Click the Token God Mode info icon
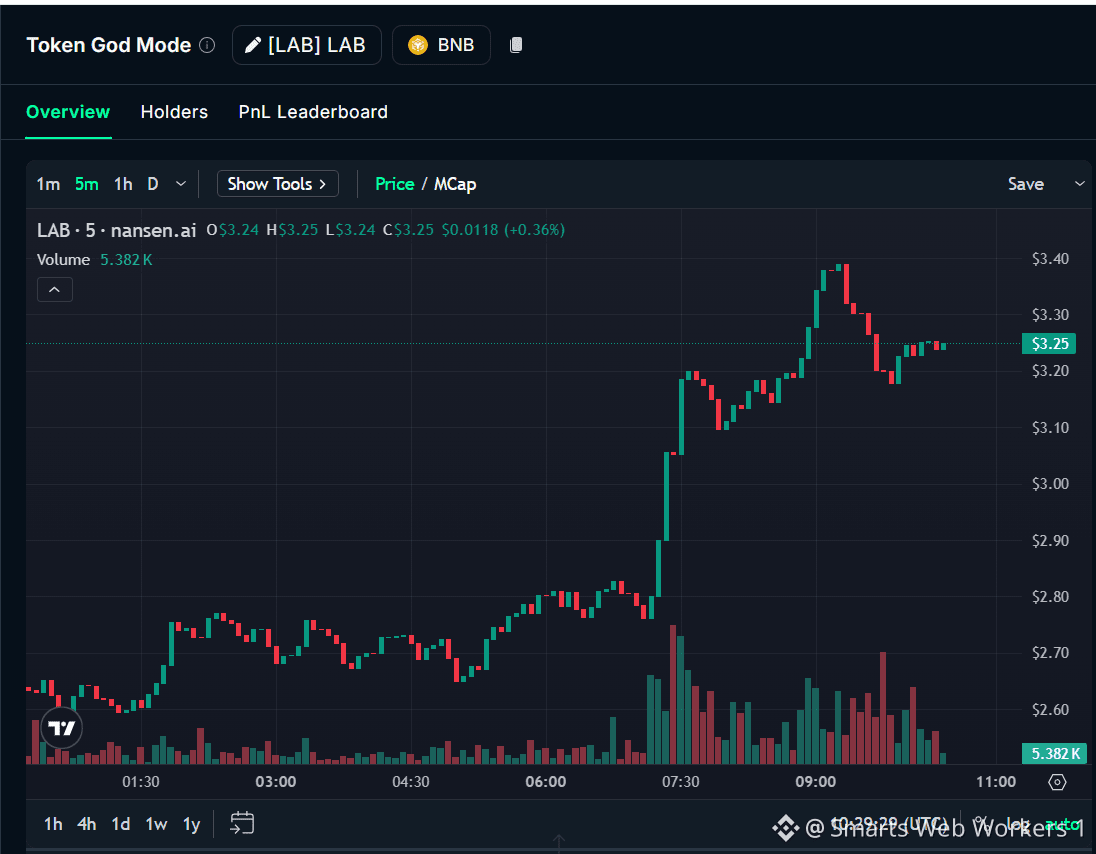The width and height of the screenshot is (1096, 854). tap(207, 45)
